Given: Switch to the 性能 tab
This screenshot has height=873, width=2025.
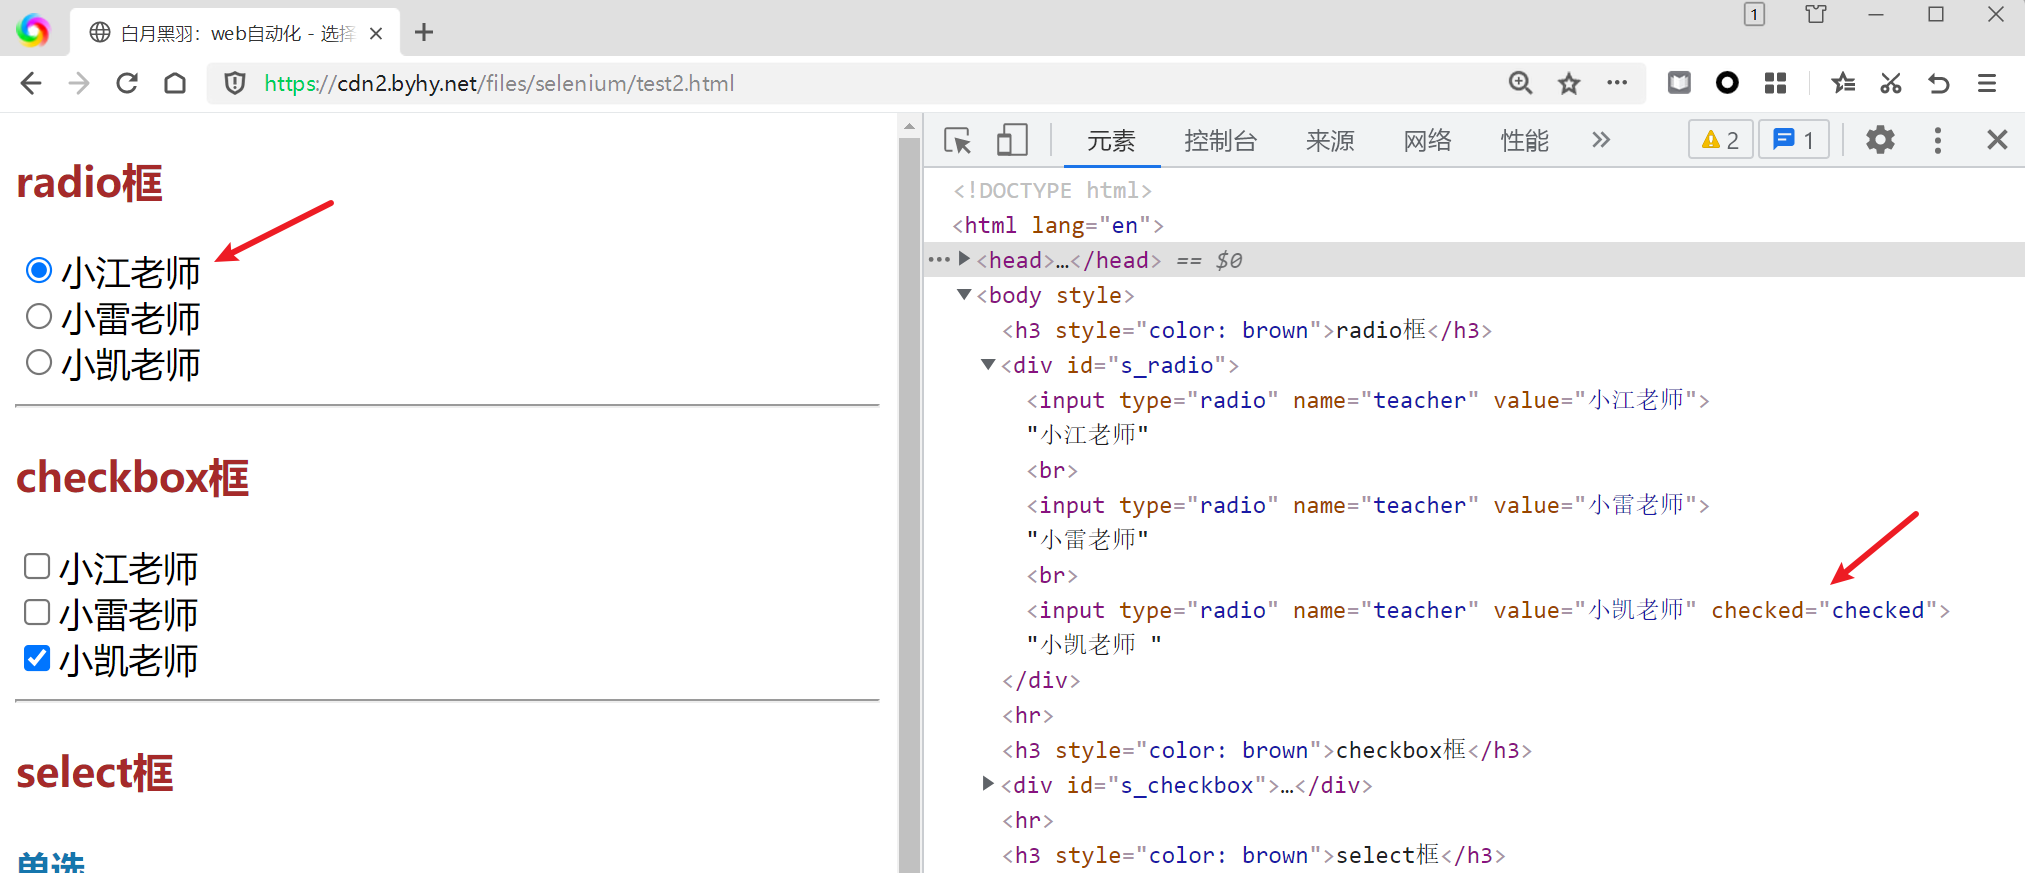Looking at the screenshot, I should point(1525,141).
